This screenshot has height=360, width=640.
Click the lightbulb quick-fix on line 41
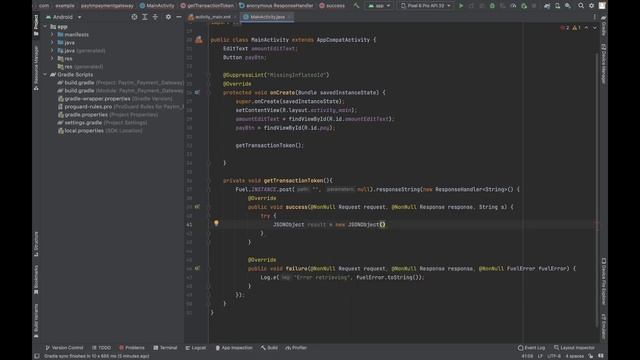point(216,223)
